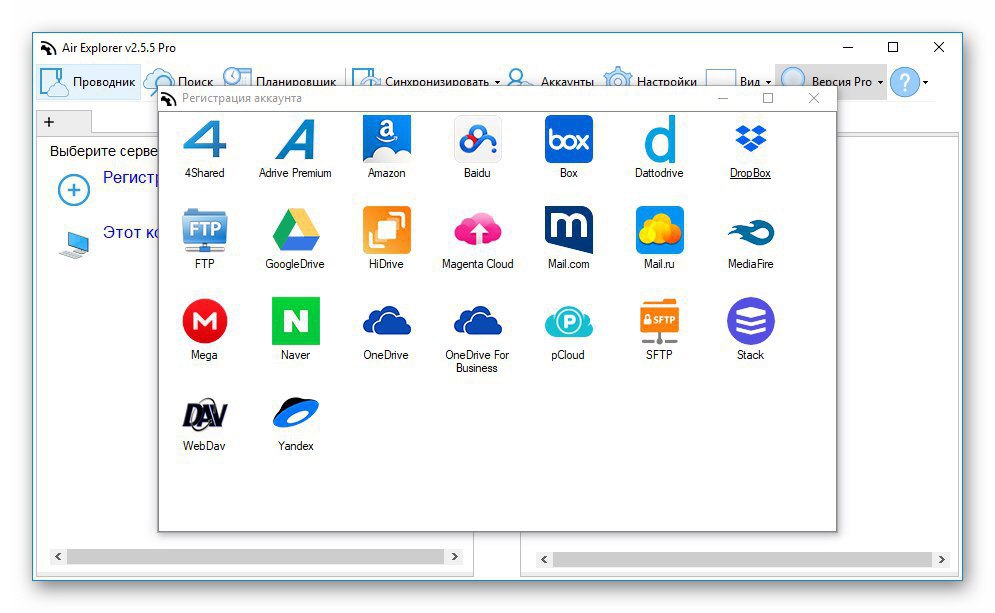995x613 pixels.
Task: Minimize the Регистрация аккаунта dialog
Action: click(x=723, y=98)
